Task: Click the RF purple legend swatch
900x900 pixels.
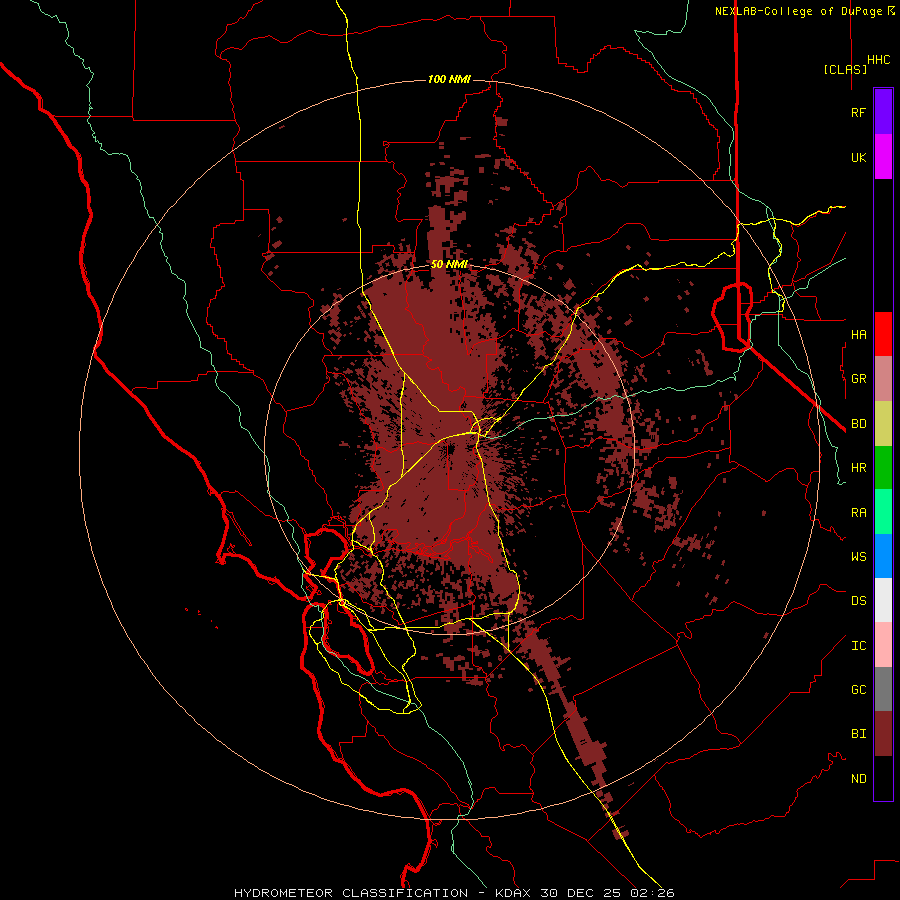Action: tap(883, 112)
